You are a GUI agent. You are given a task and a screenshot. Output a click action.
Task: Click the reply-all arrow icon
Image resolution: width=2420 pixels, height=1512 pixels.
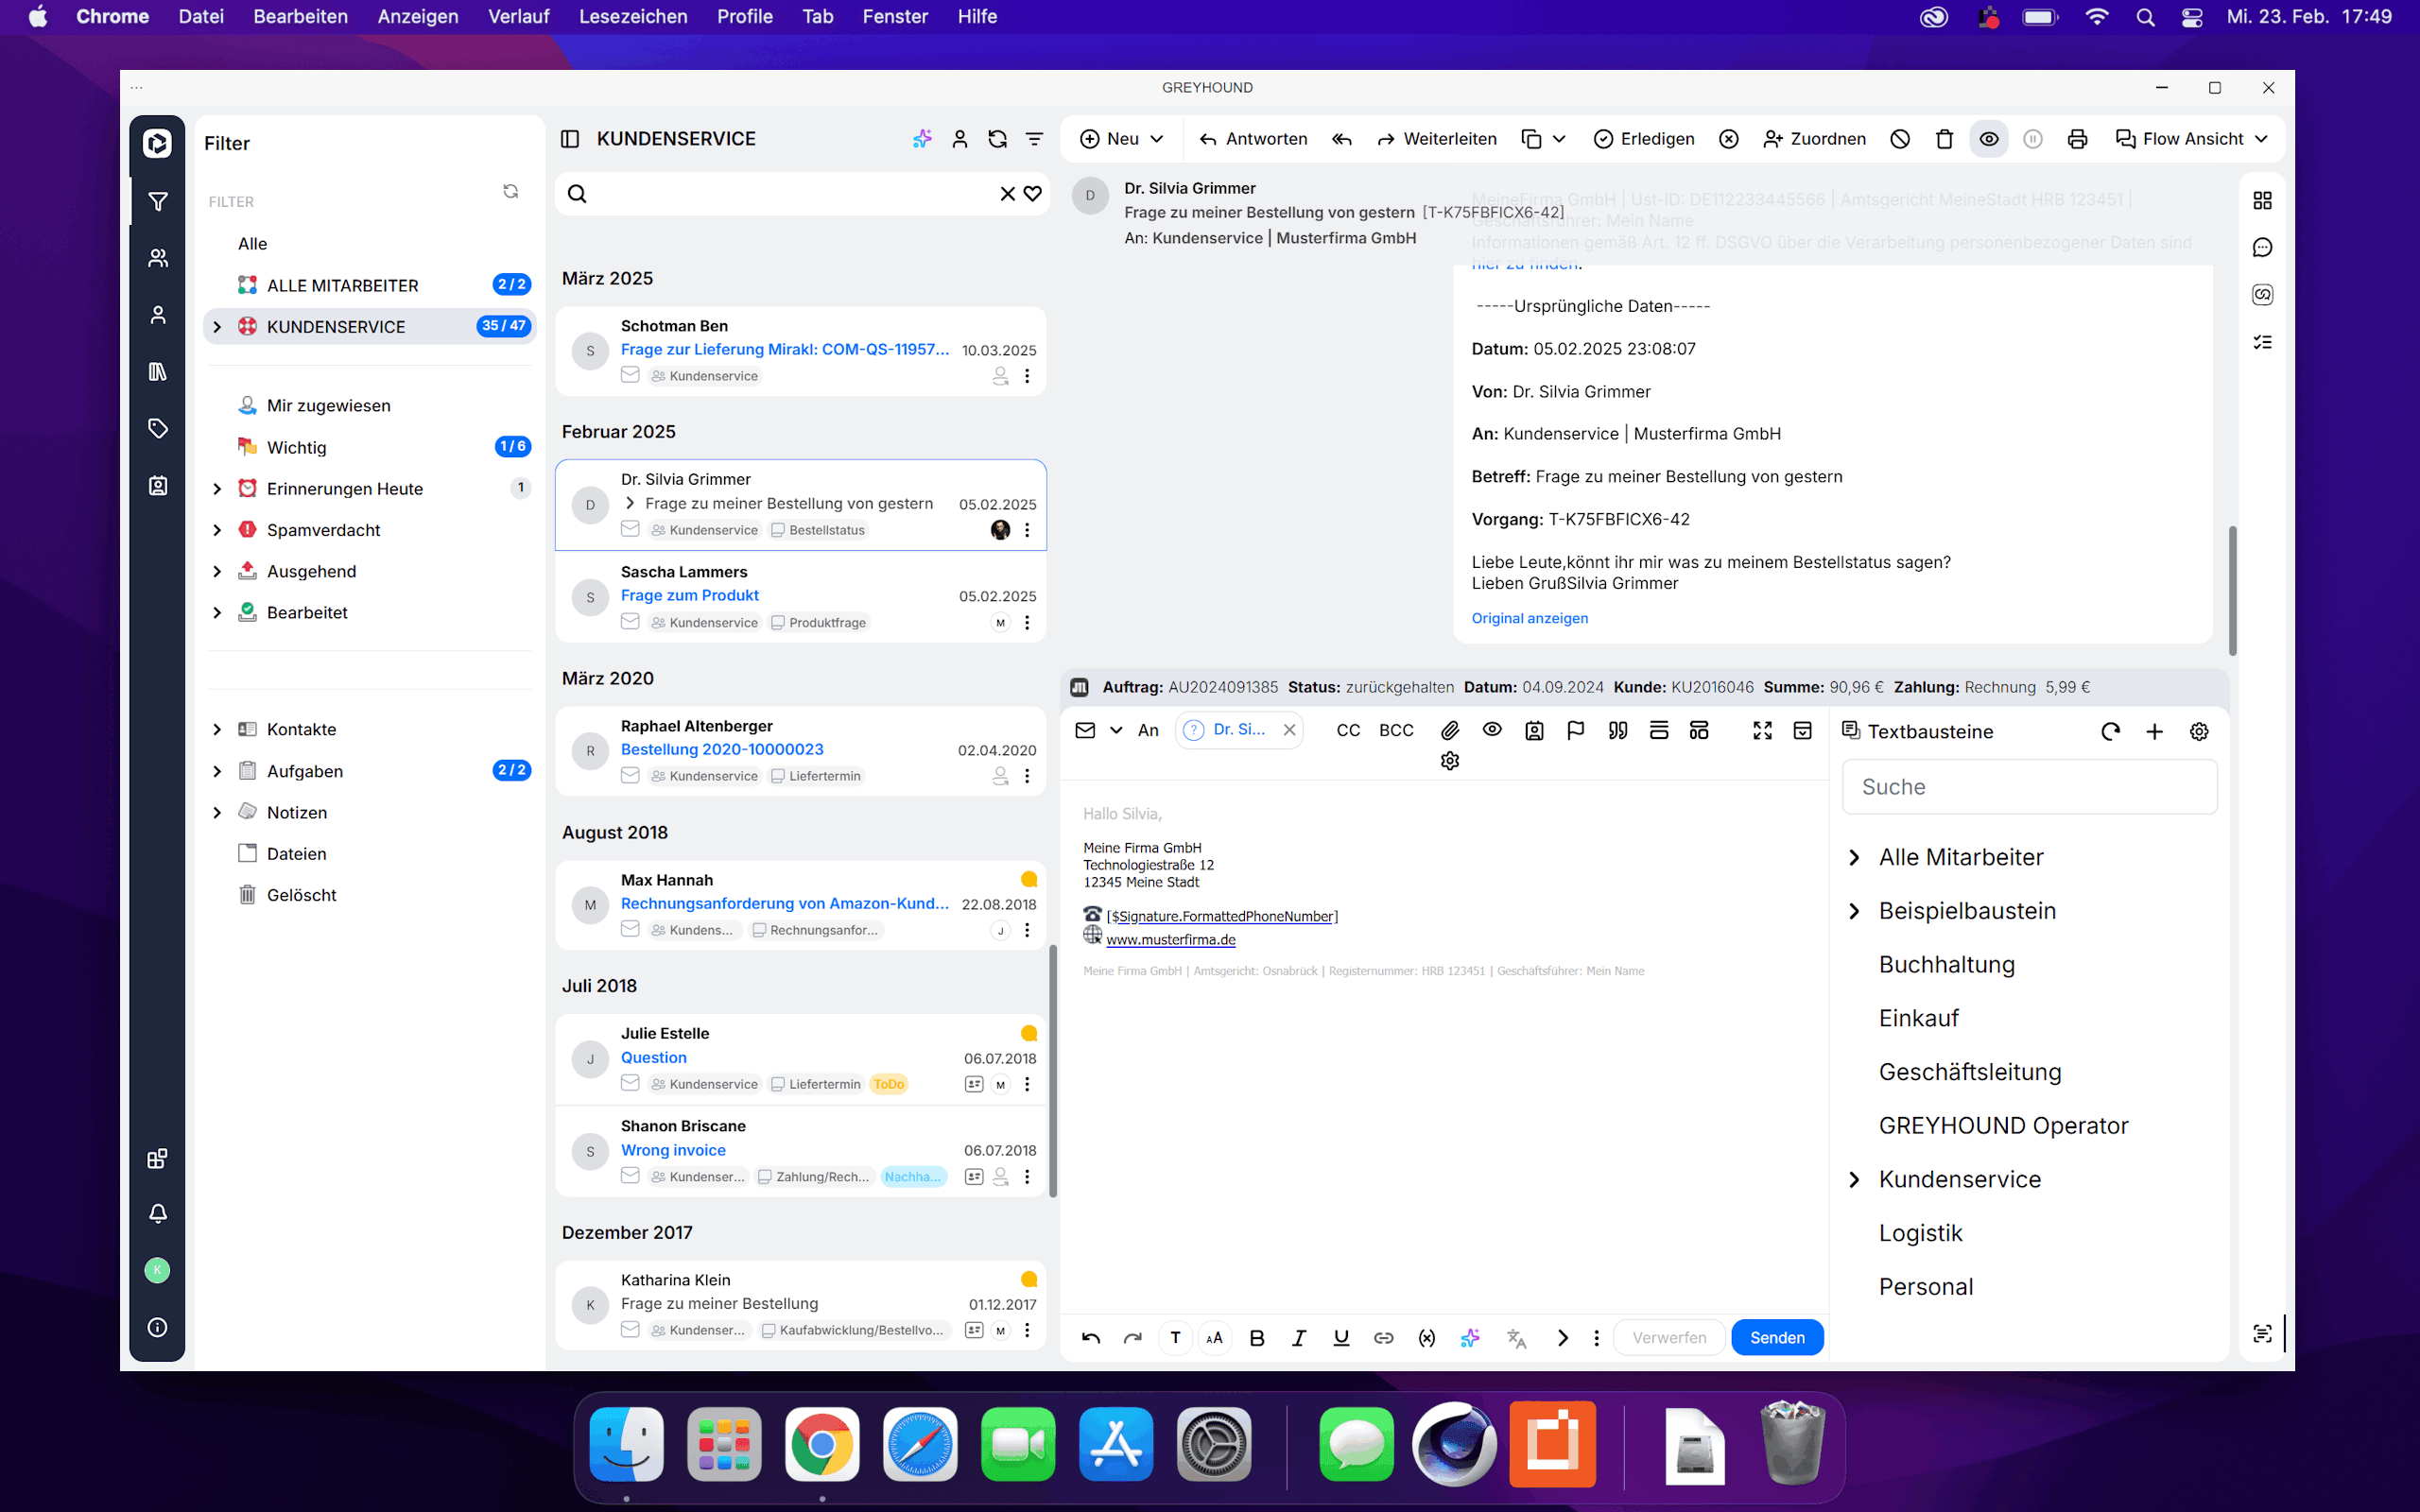(x=1342, y=139)
